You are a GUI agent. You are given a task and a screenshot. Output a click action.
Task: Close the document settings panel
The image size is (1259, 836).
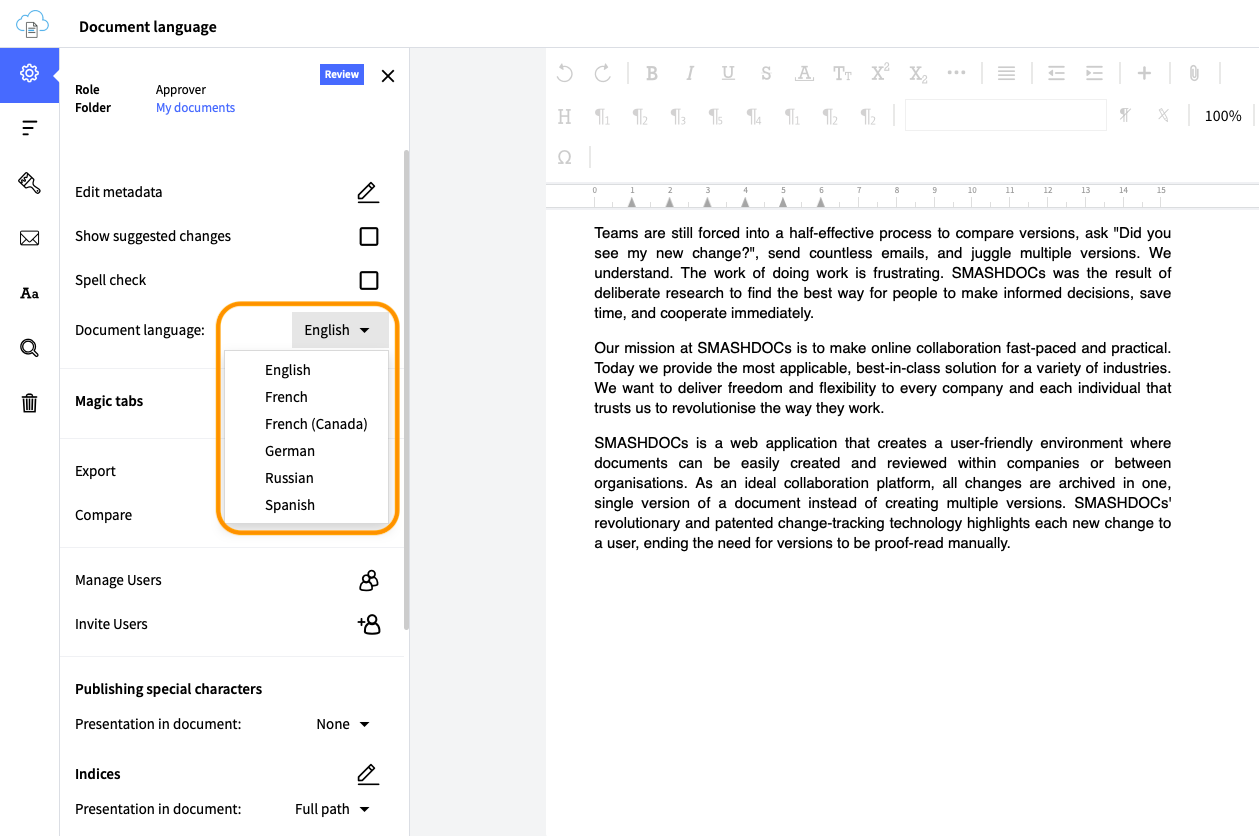[388, 76]
